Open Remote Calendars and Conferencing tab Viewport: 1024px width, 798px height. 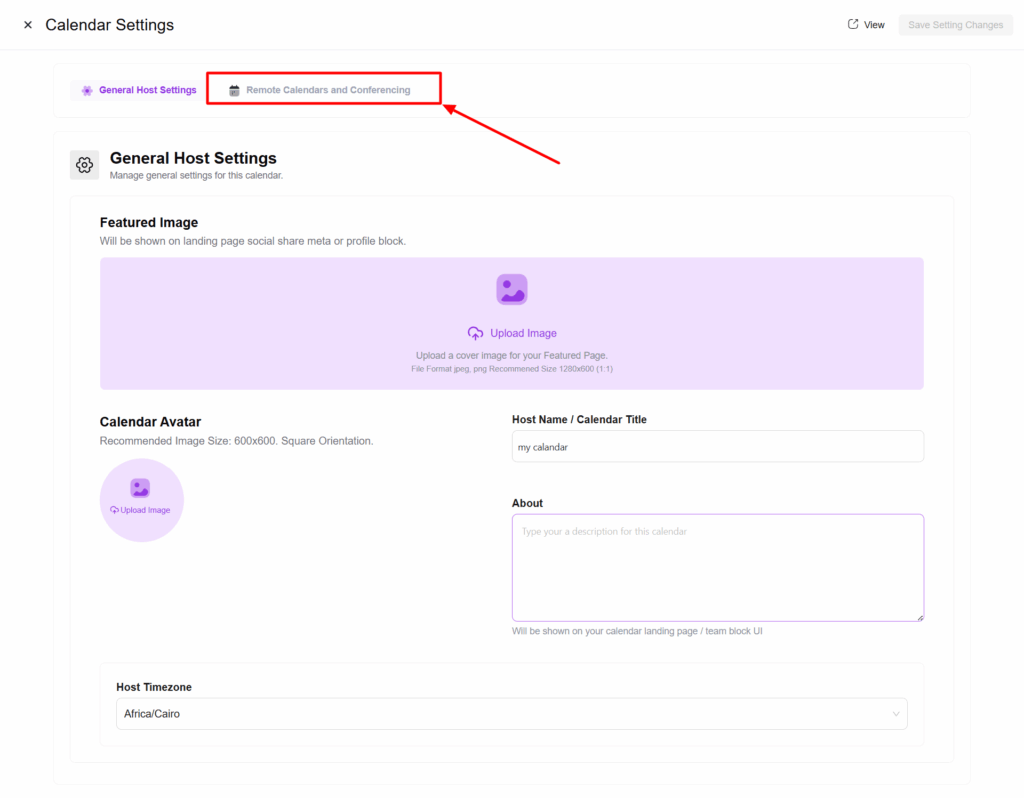(x=328, y=90)
